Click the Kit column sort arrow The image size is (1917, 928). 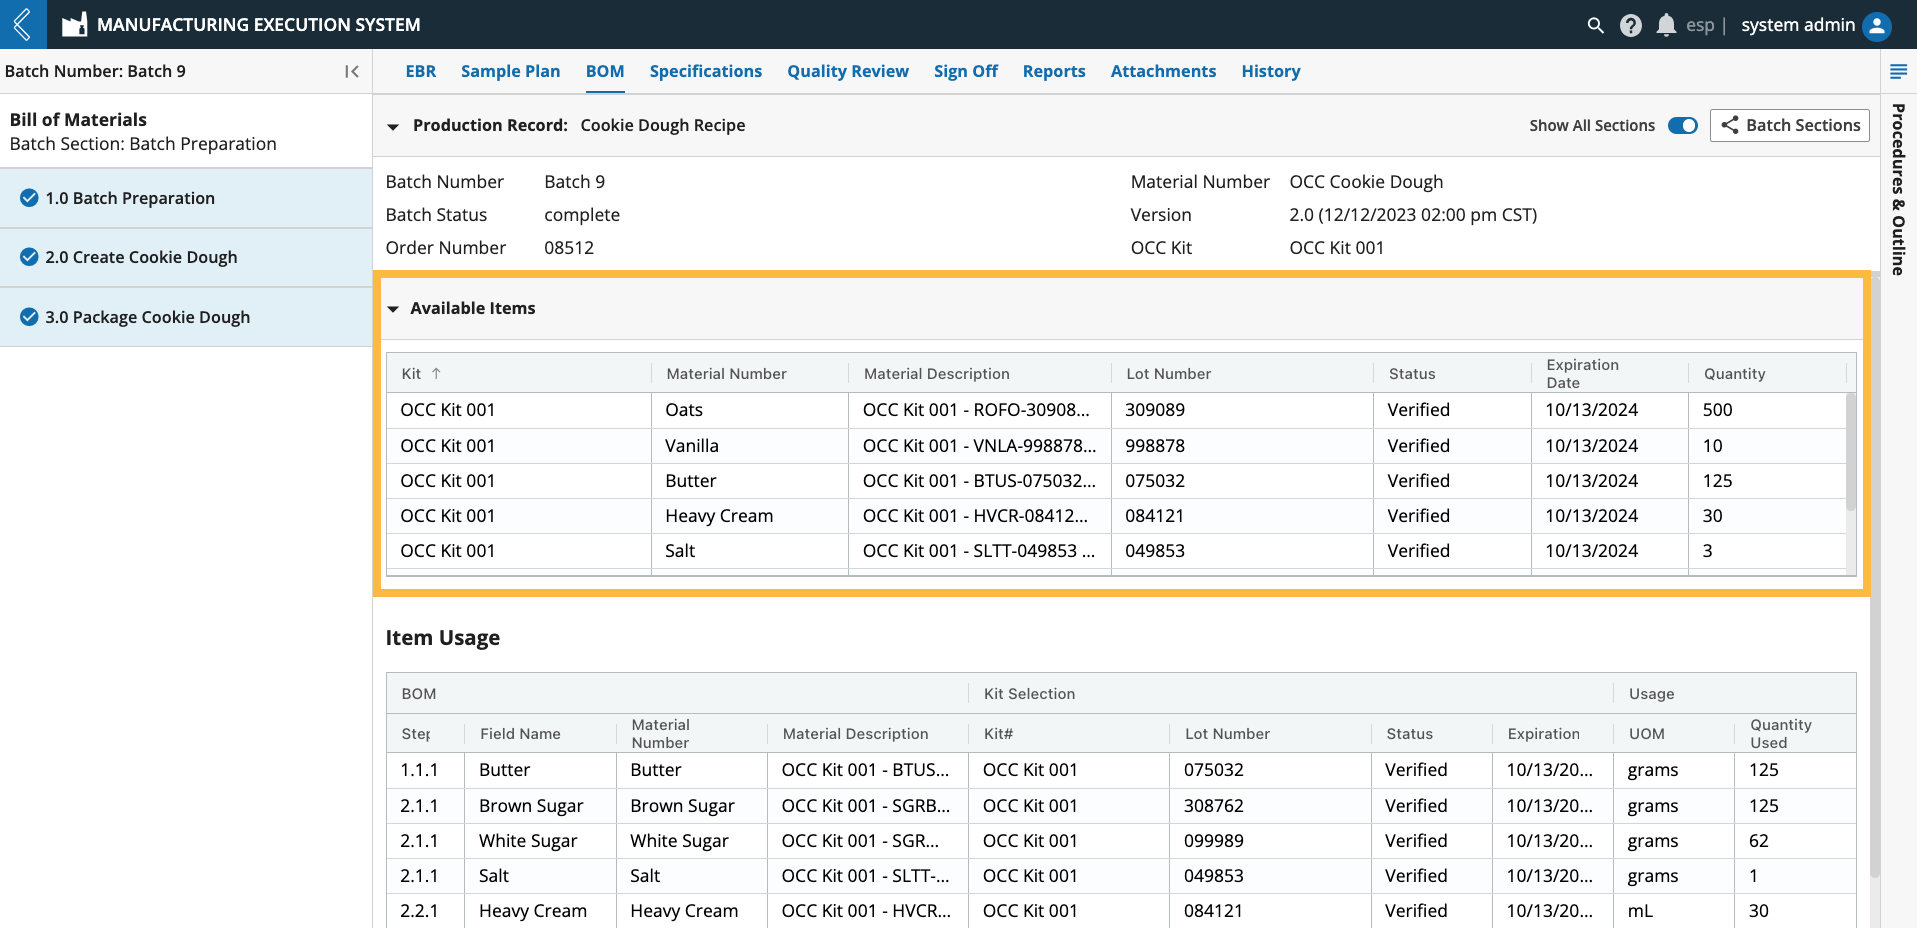pos(436,373)
